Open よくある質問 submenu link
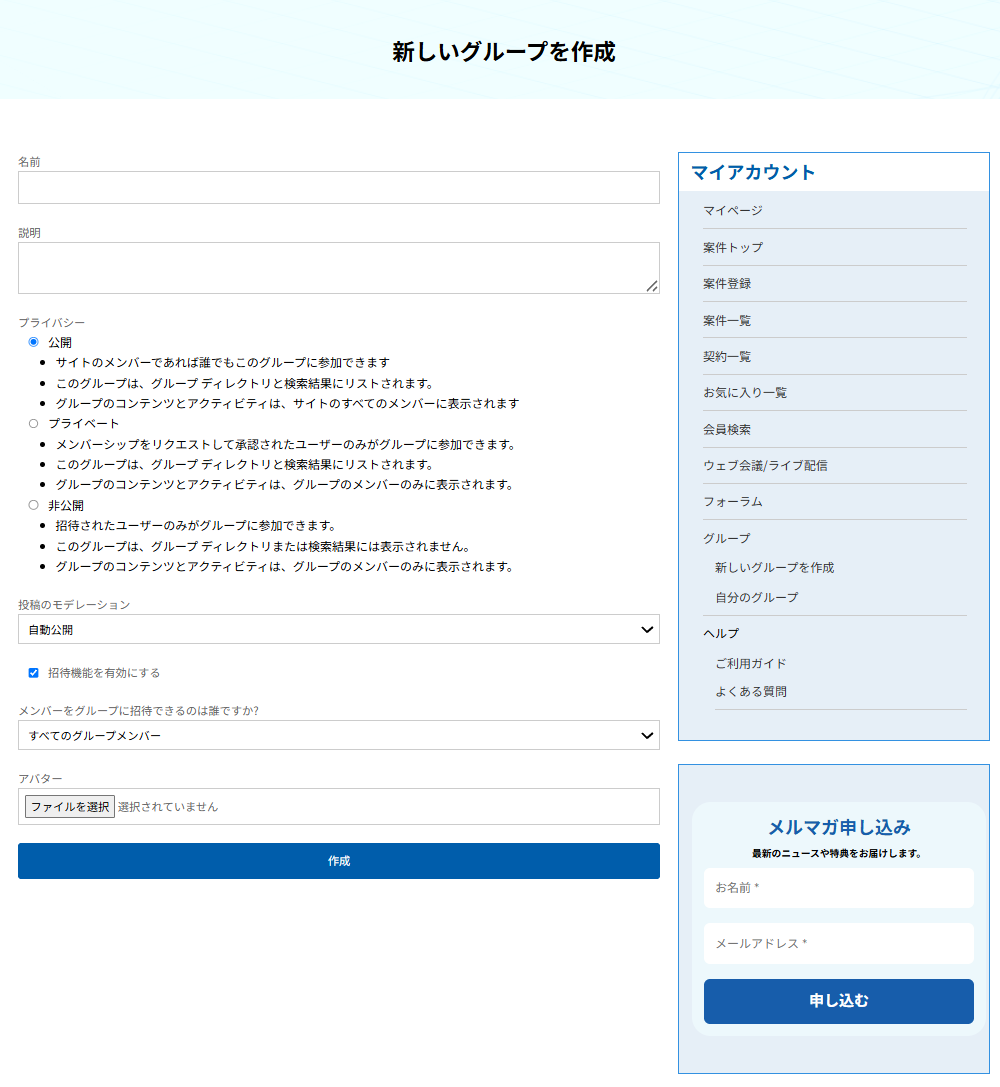 751,692
